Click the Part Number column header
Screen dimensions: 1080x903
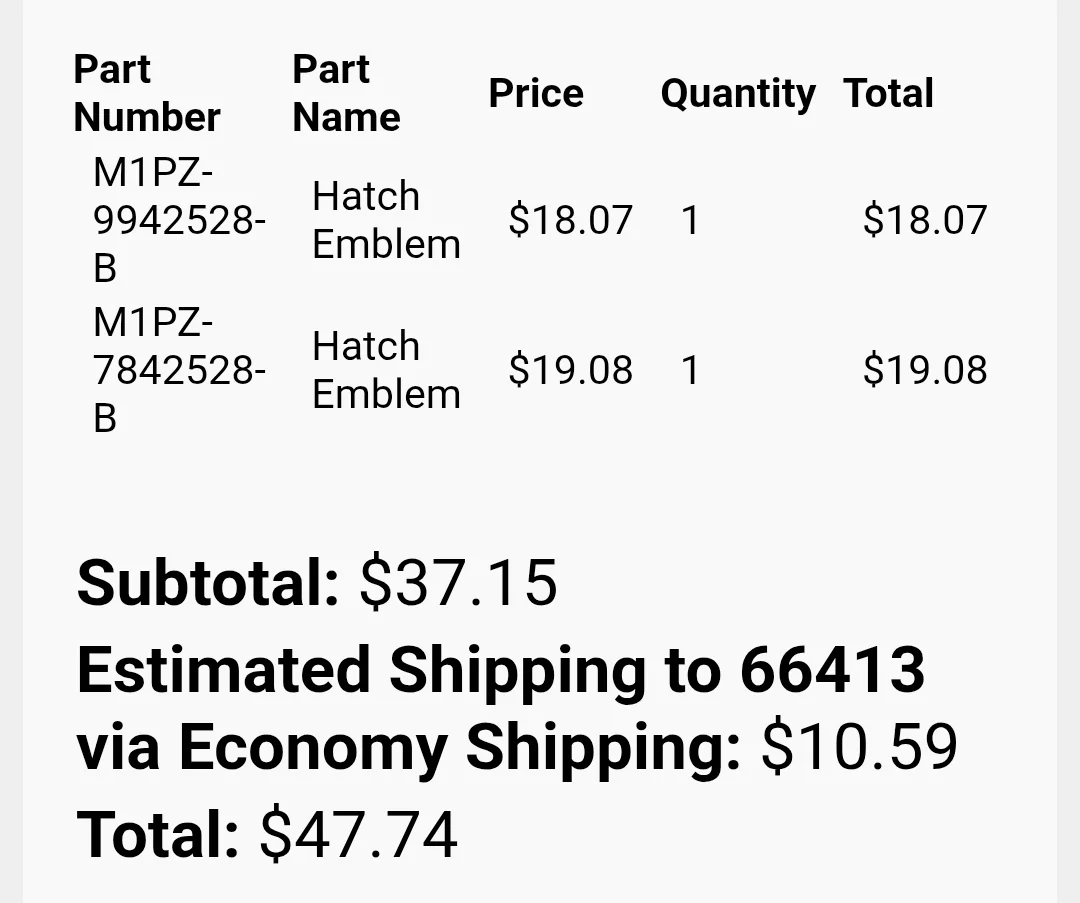147,93
